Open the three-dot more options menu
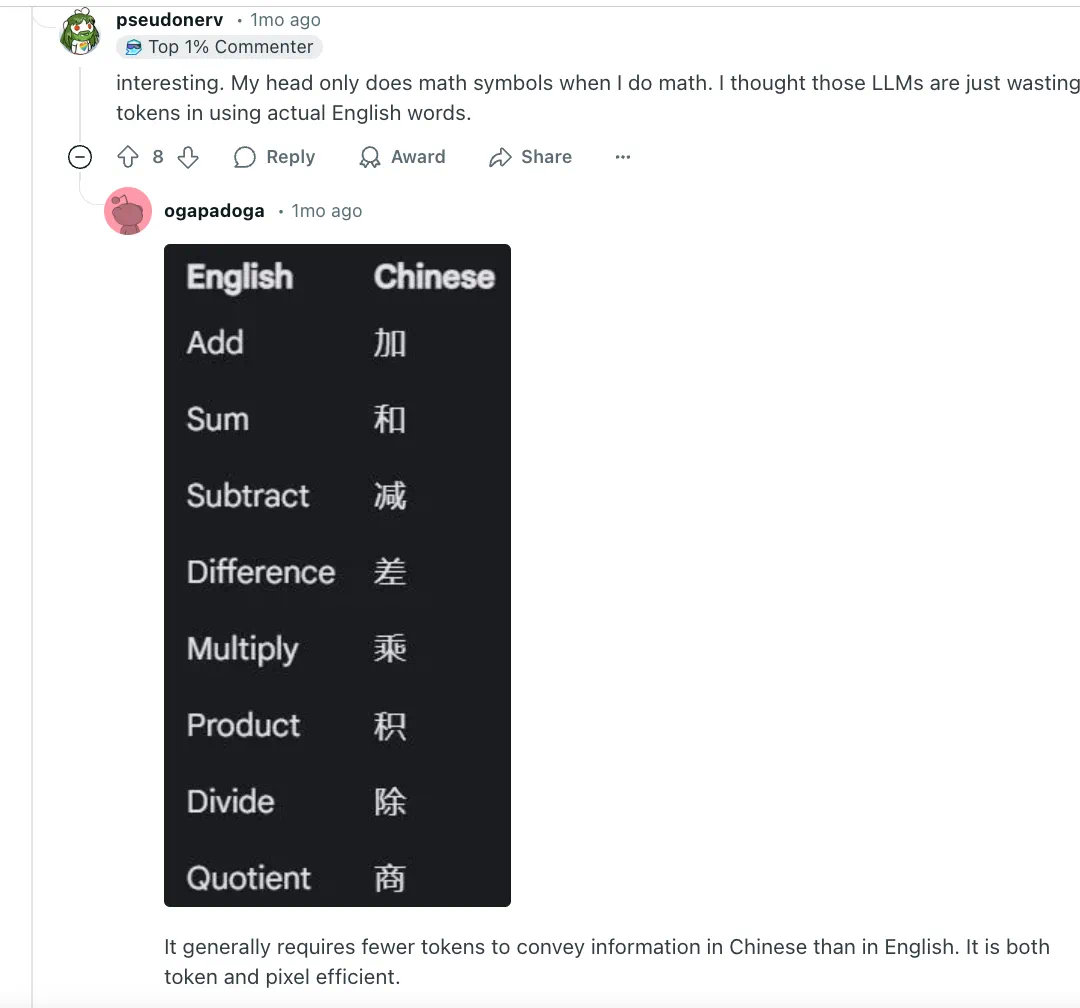 pos(623,157)
